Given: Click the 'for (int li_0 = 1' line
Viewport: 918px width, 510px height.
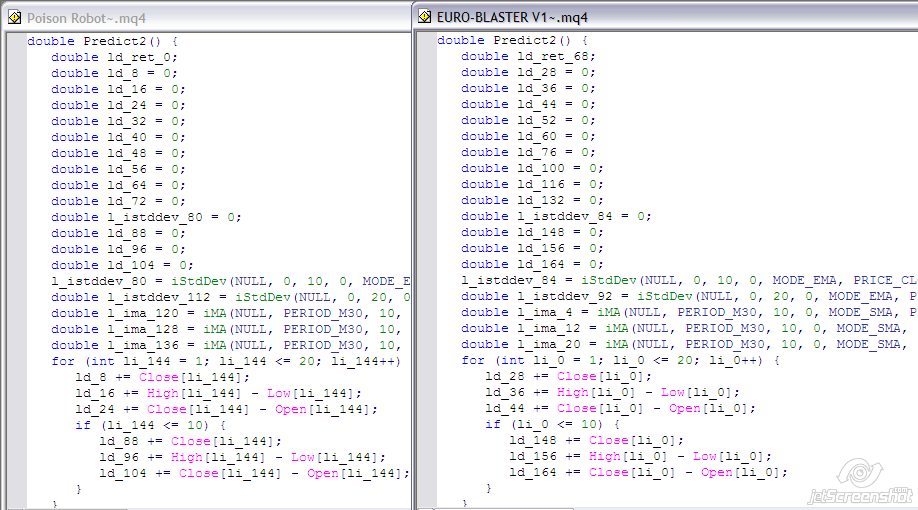Looking at the screenshot, I should [621, 360].
